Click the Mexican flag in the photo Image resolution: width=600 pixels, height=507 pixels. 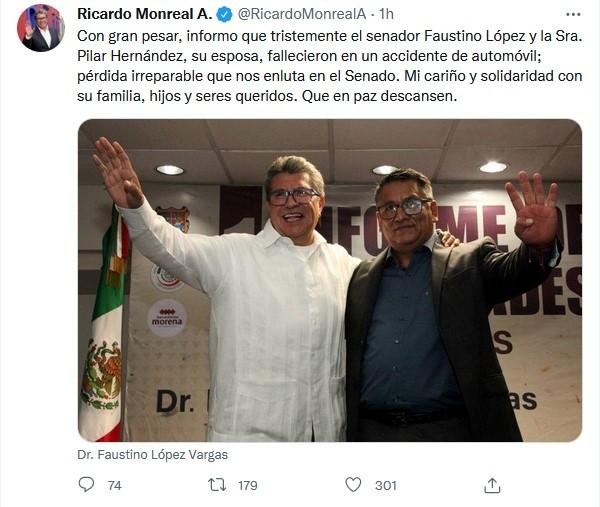click(x=103, y=330)
